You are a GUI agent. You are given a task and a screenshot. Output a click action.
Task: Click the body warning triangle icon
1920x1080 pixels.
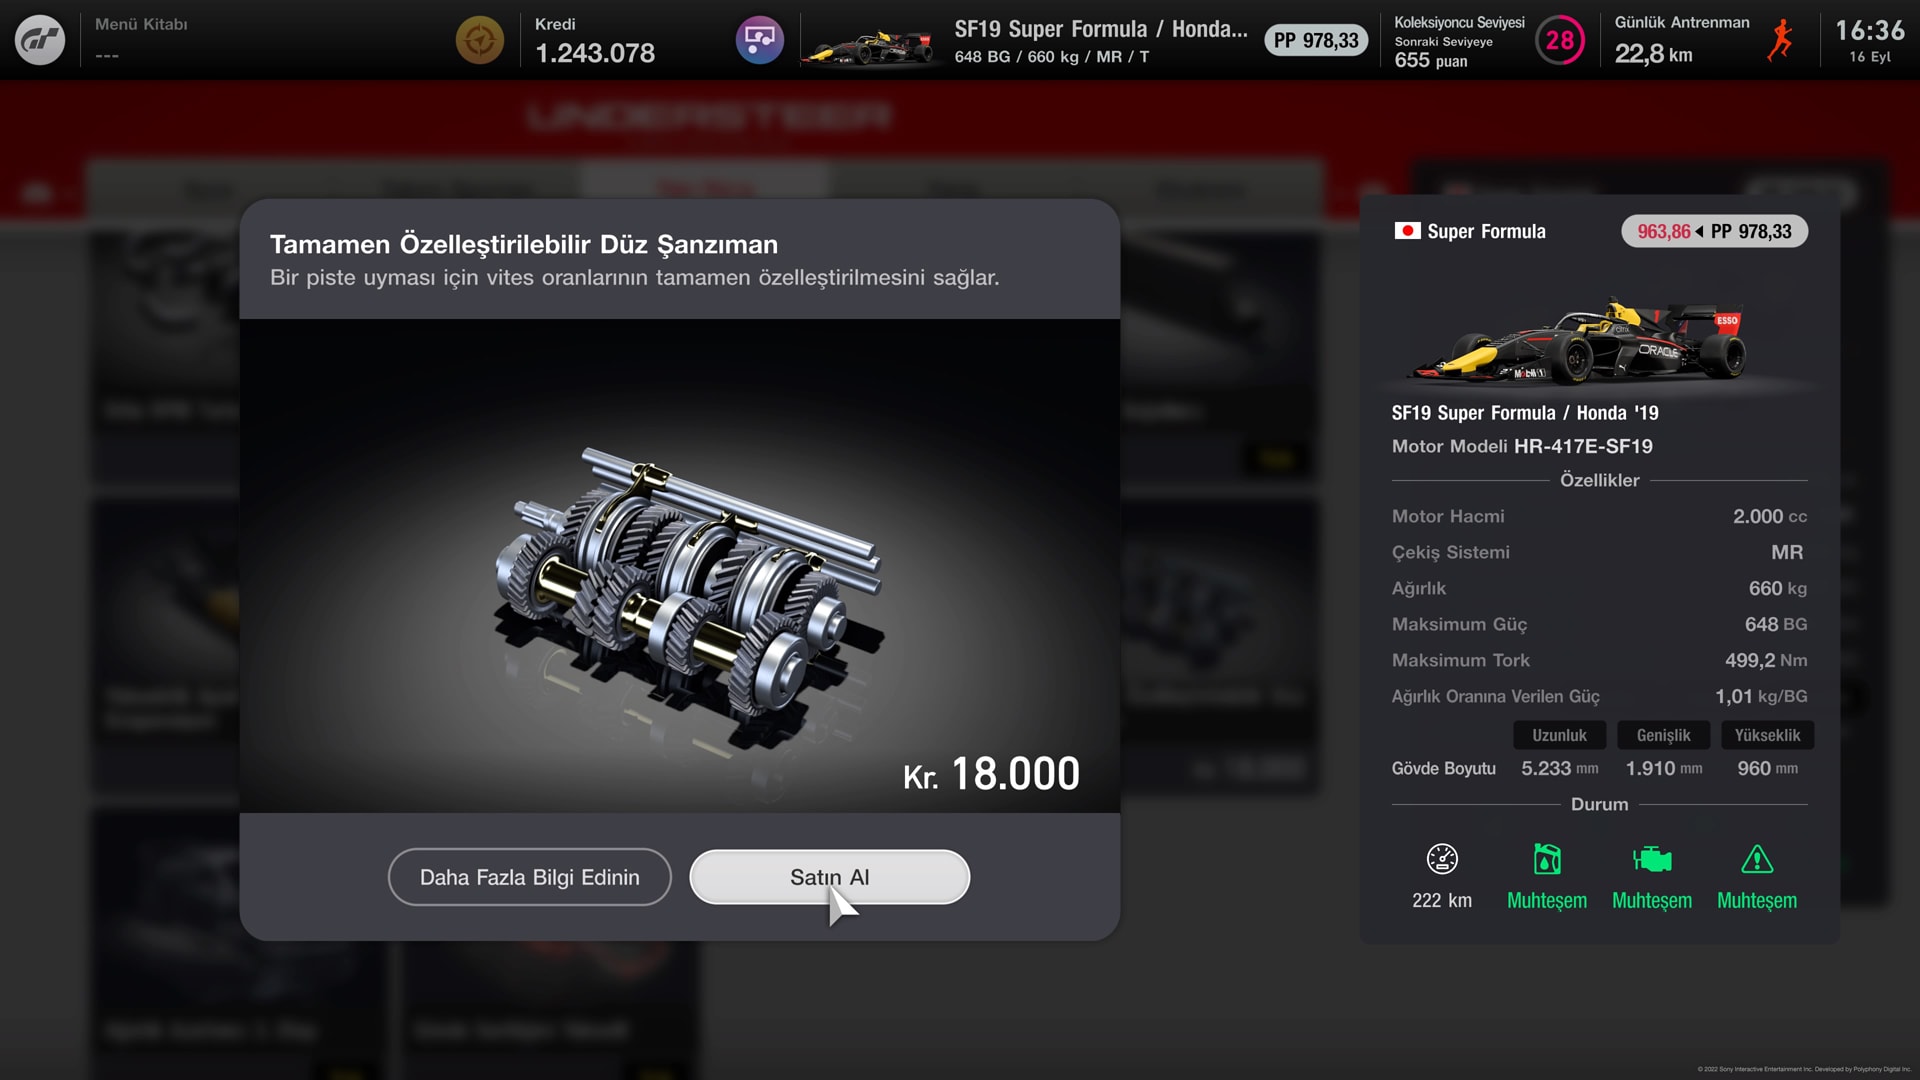1757,859
